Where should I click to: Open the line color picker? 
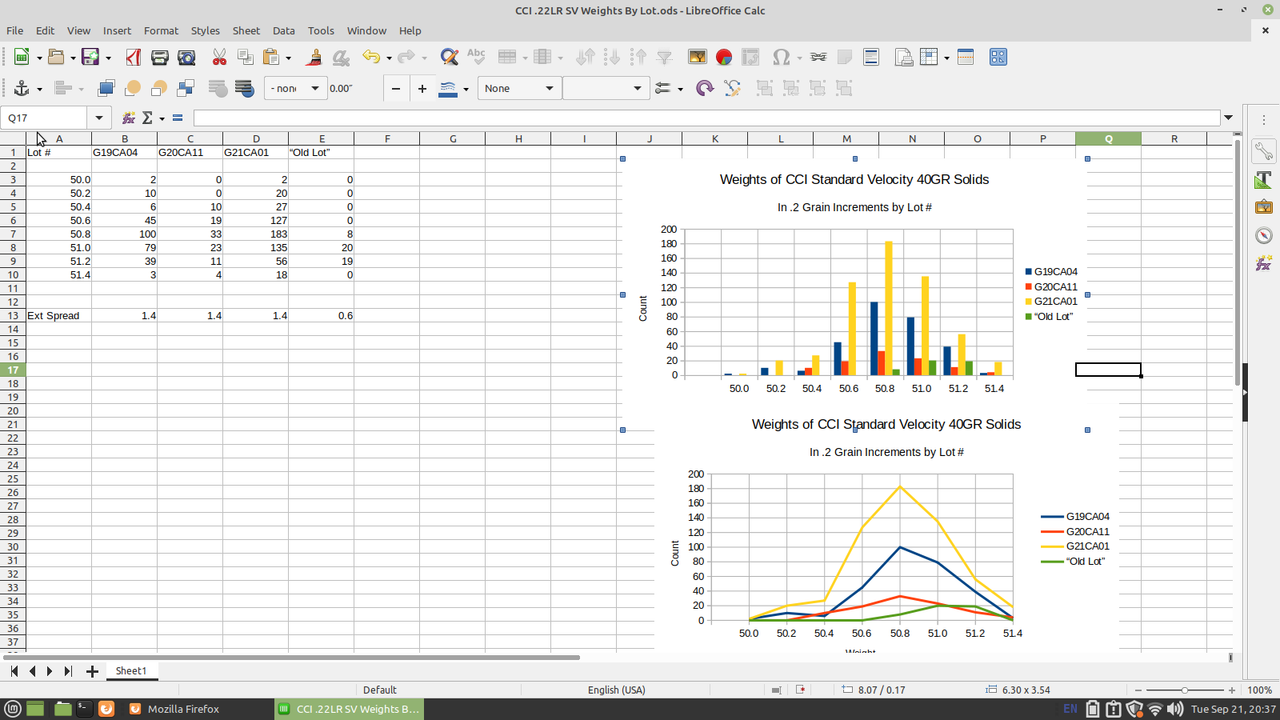click(448, 88)
